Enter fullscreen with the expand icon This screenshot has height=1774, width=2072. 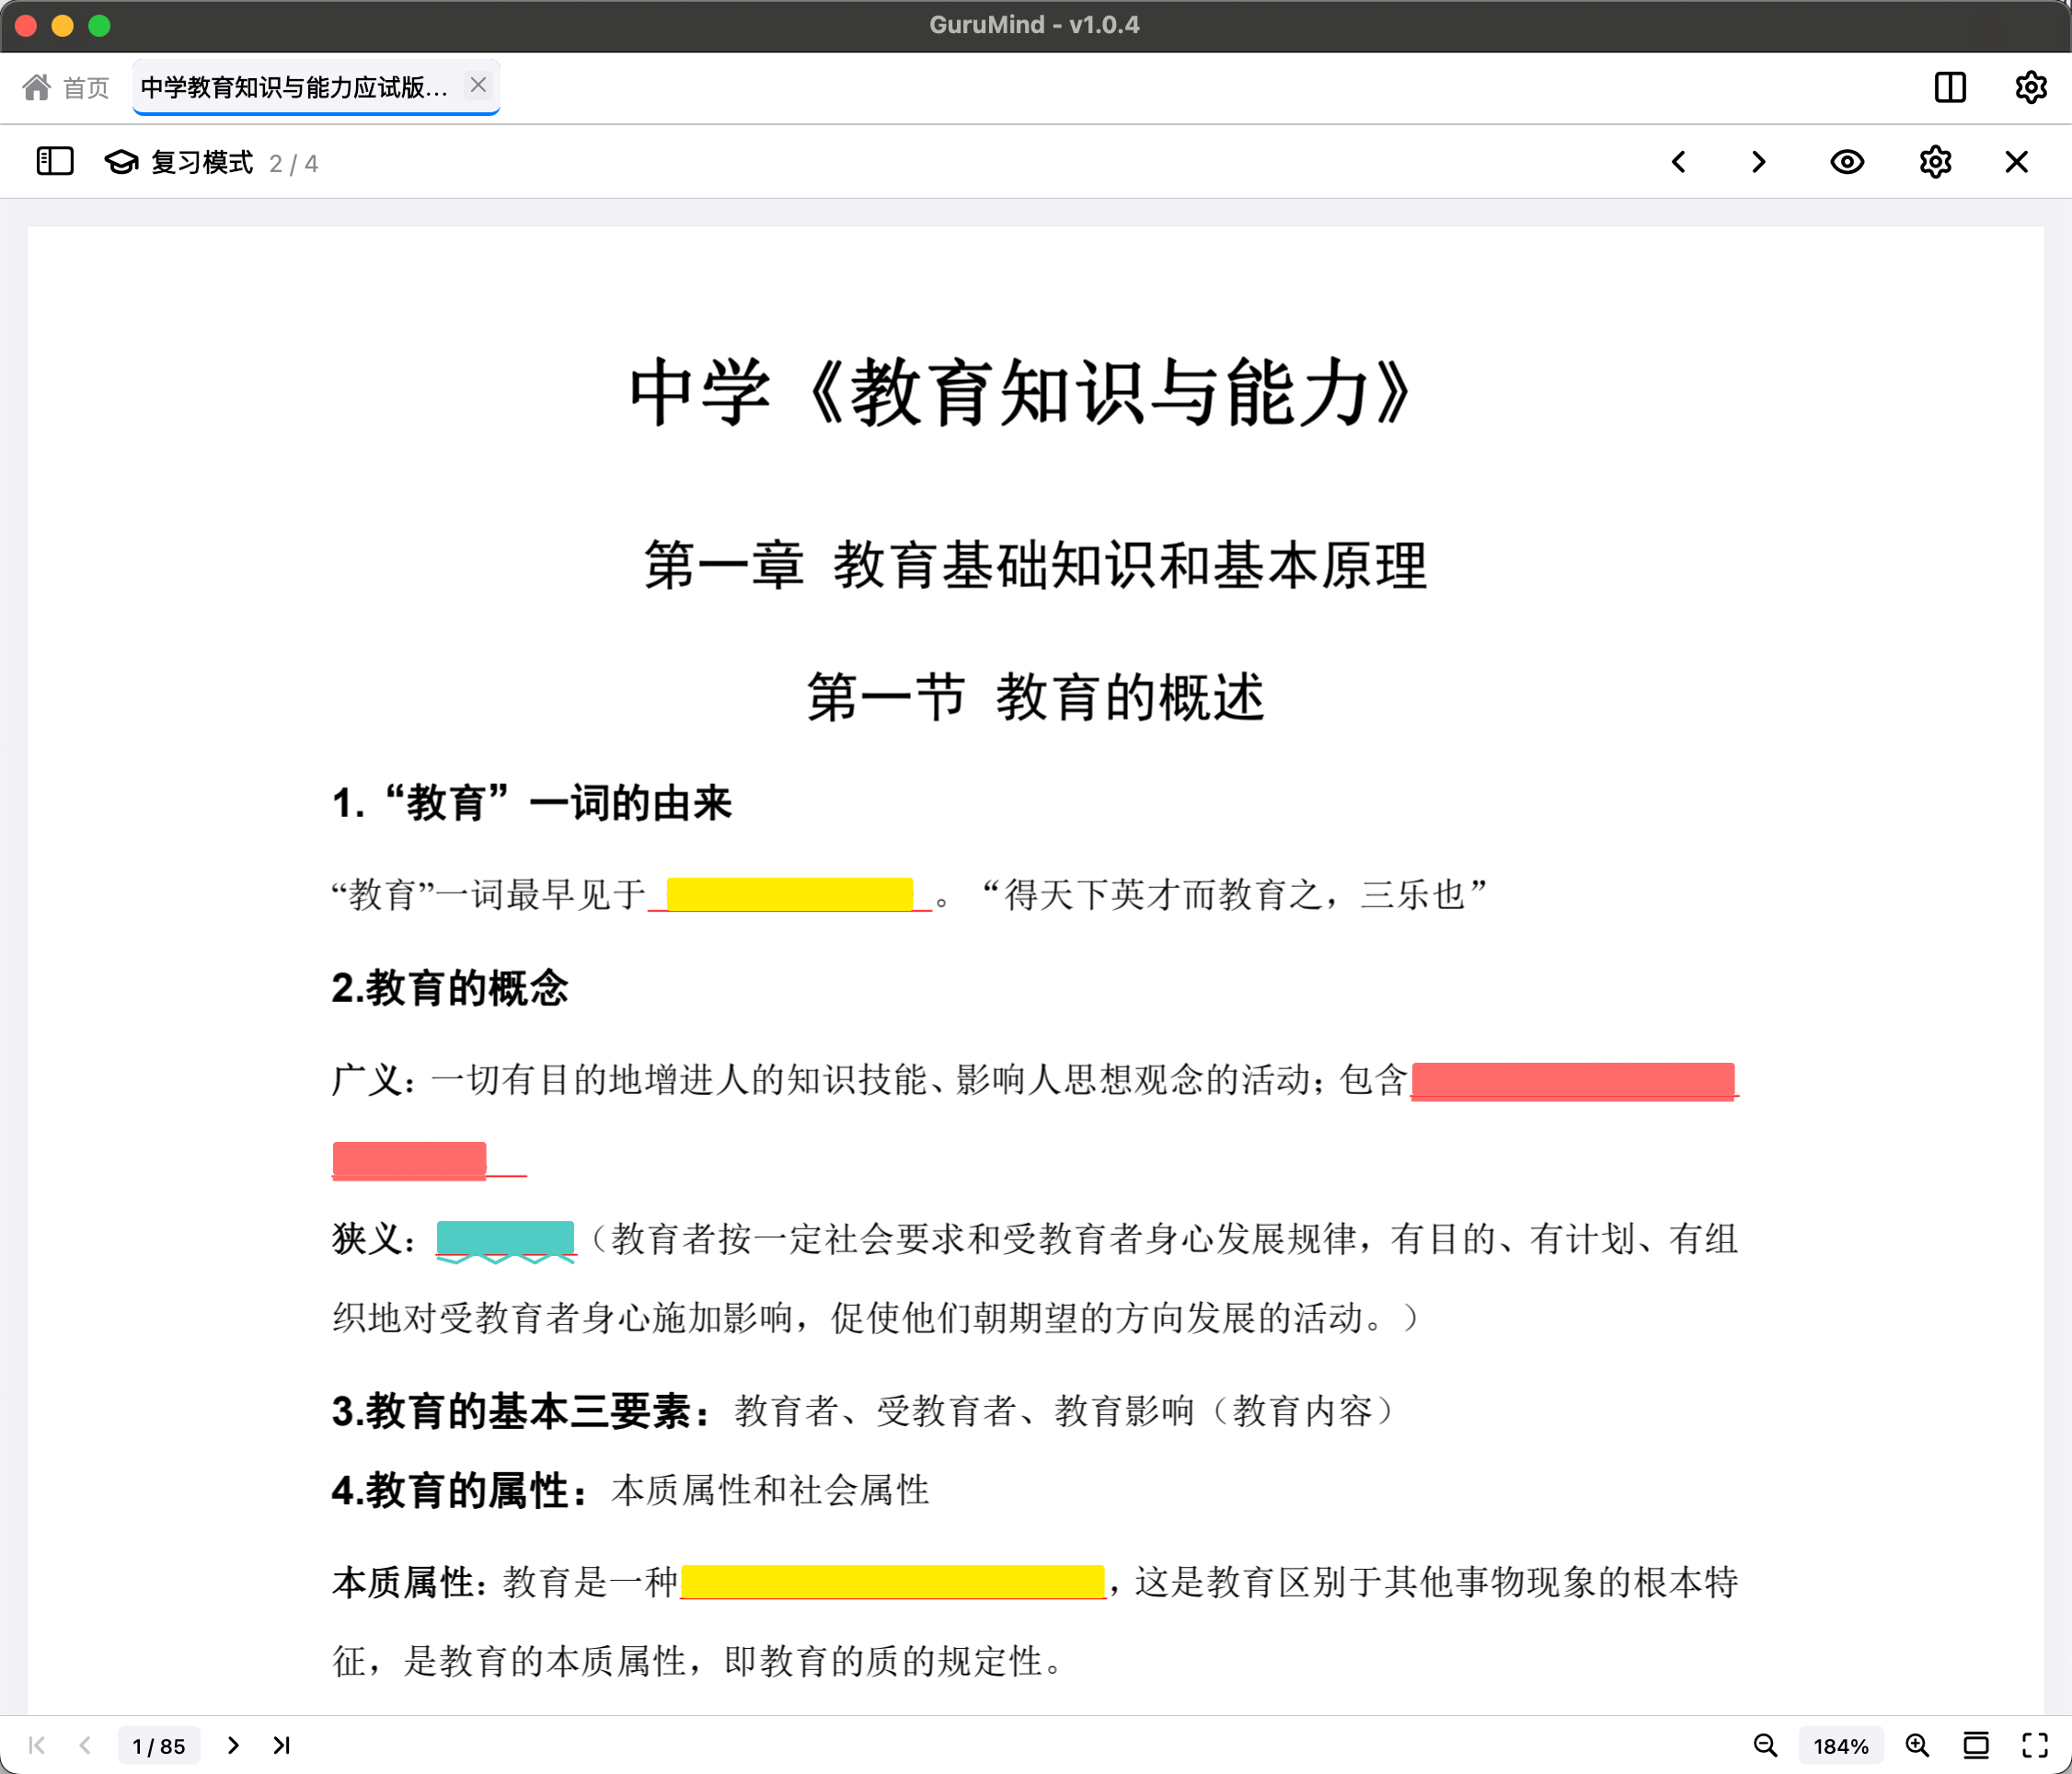[x=2034, y=1745]
